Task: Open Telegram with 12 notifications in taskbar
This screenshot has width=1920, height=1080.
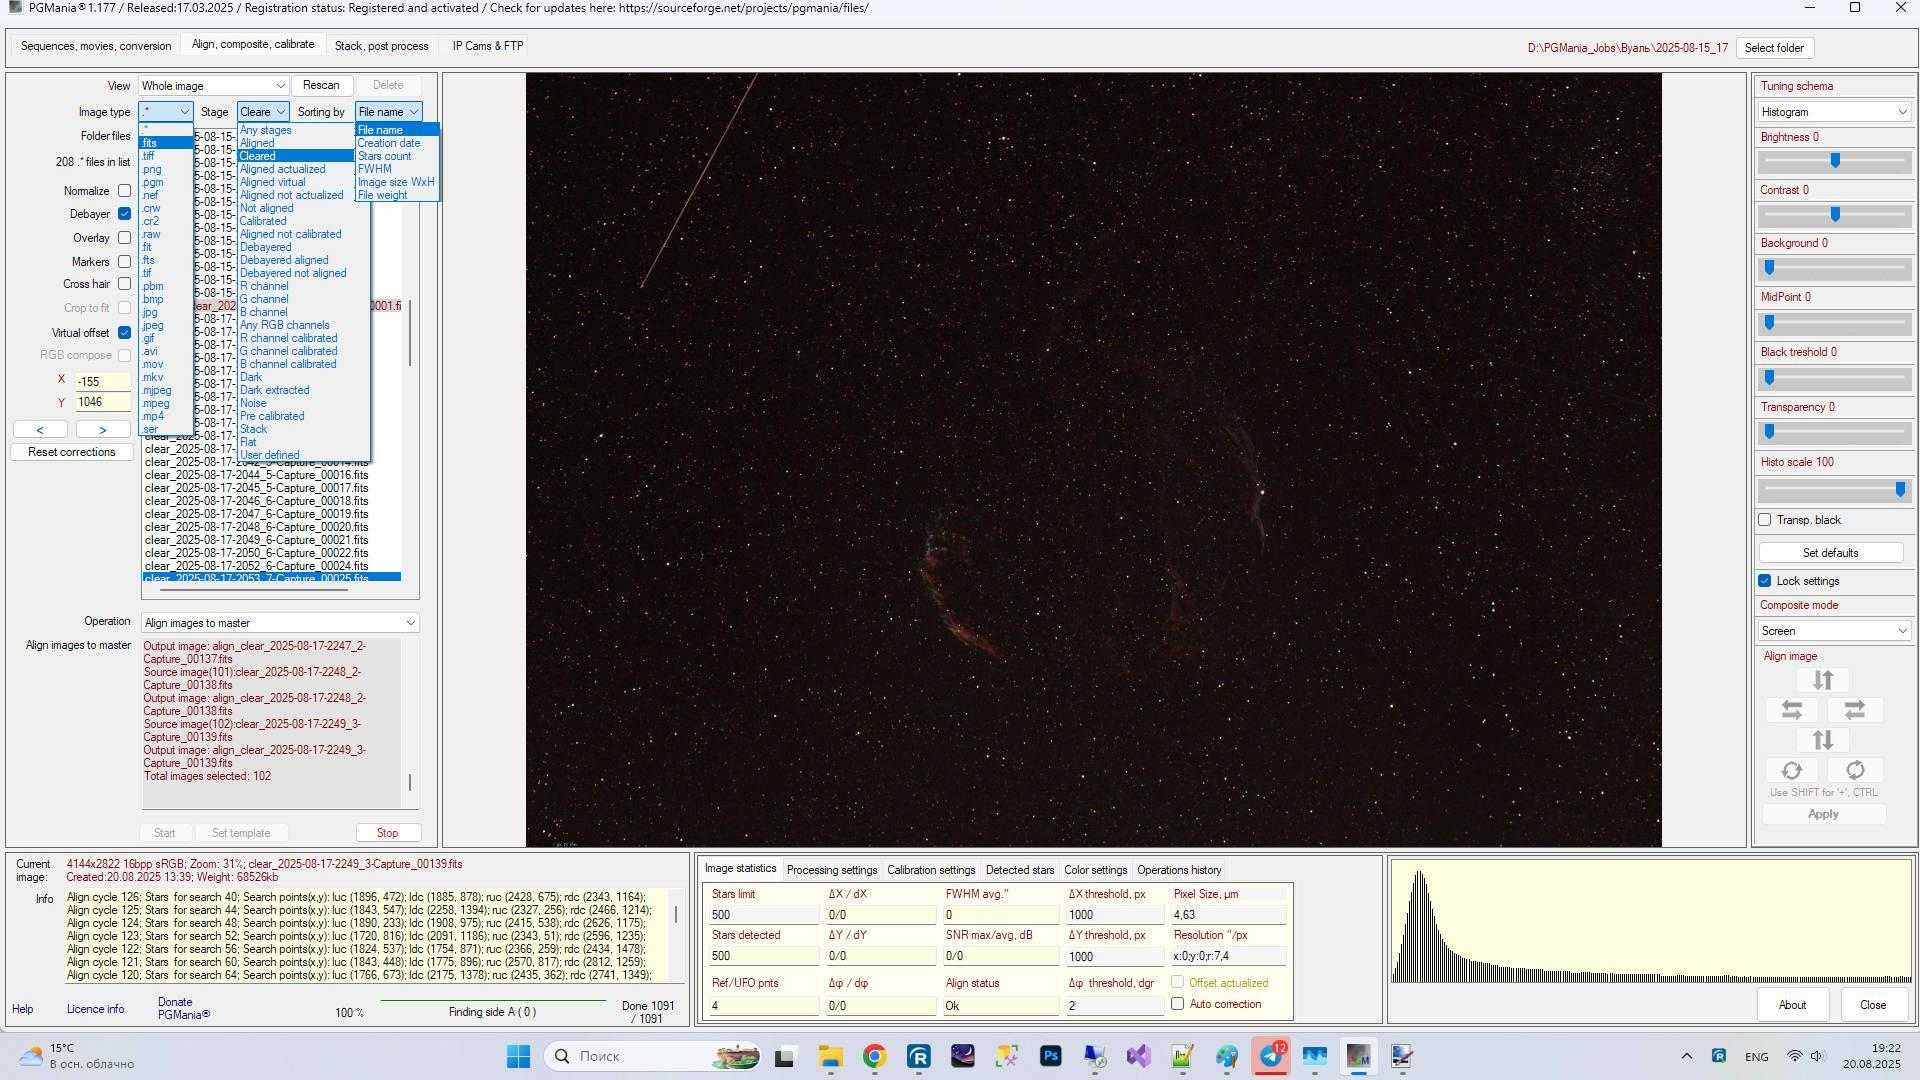Action: click(x=1270, y=1056)
